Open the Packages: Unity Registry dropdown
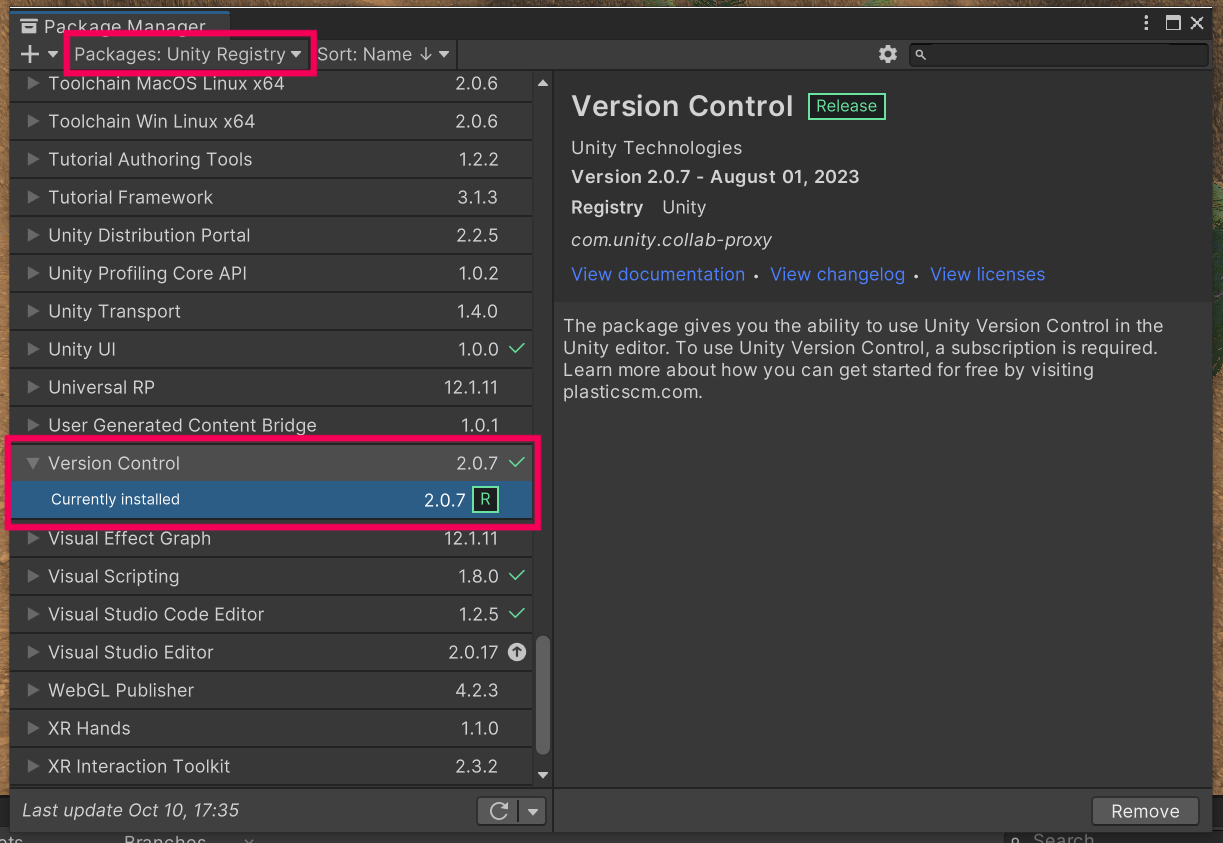The height and width of the screenshot is (843, 1223). (x=188, y=54)
